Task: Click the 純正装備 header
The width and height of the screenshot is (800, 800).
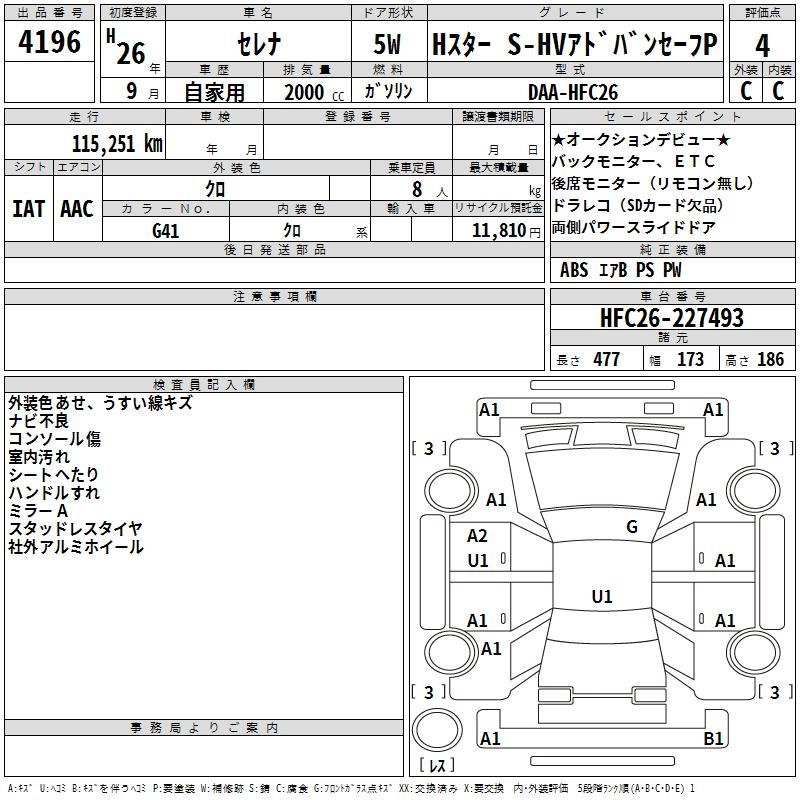Action: point(672,249)
